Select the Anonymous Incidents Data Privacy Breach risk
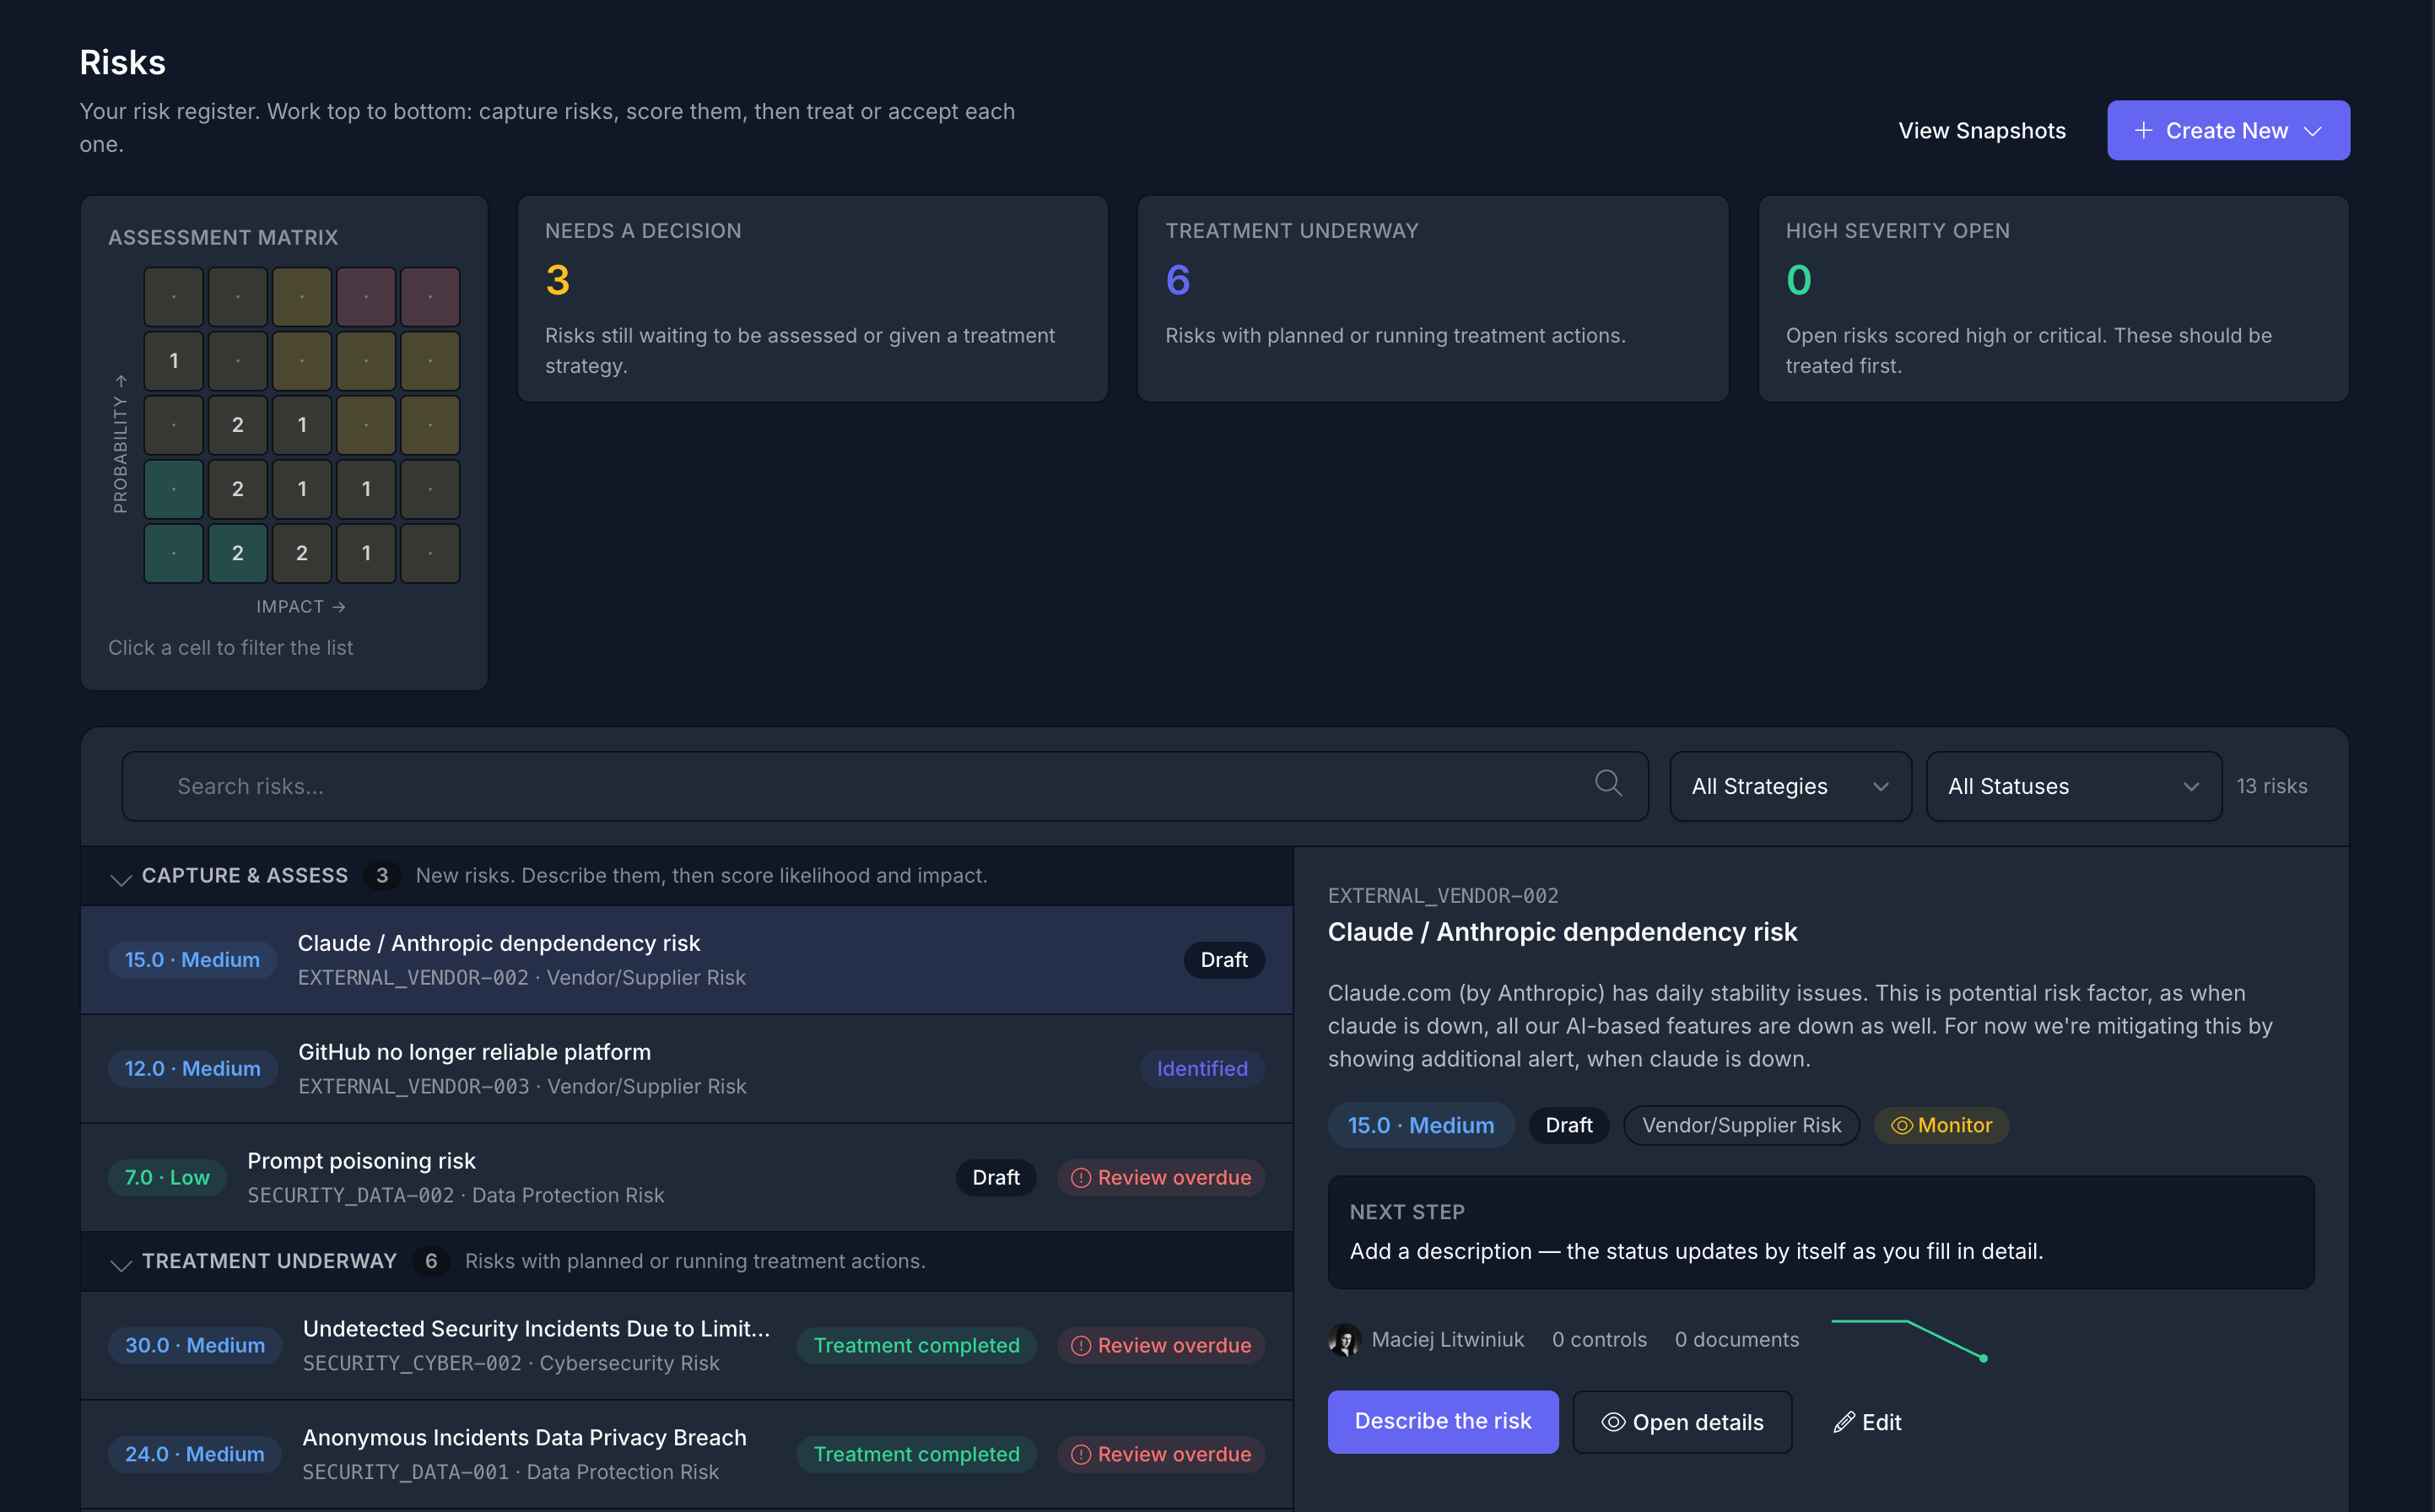 coord(686,1454)
